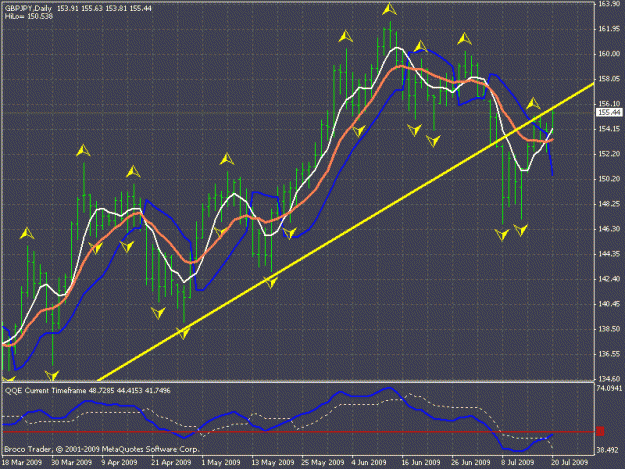Viewport: 625px width, 469px height.
Task: Select the 154.15 price level label
Action: tap(609, 129)
